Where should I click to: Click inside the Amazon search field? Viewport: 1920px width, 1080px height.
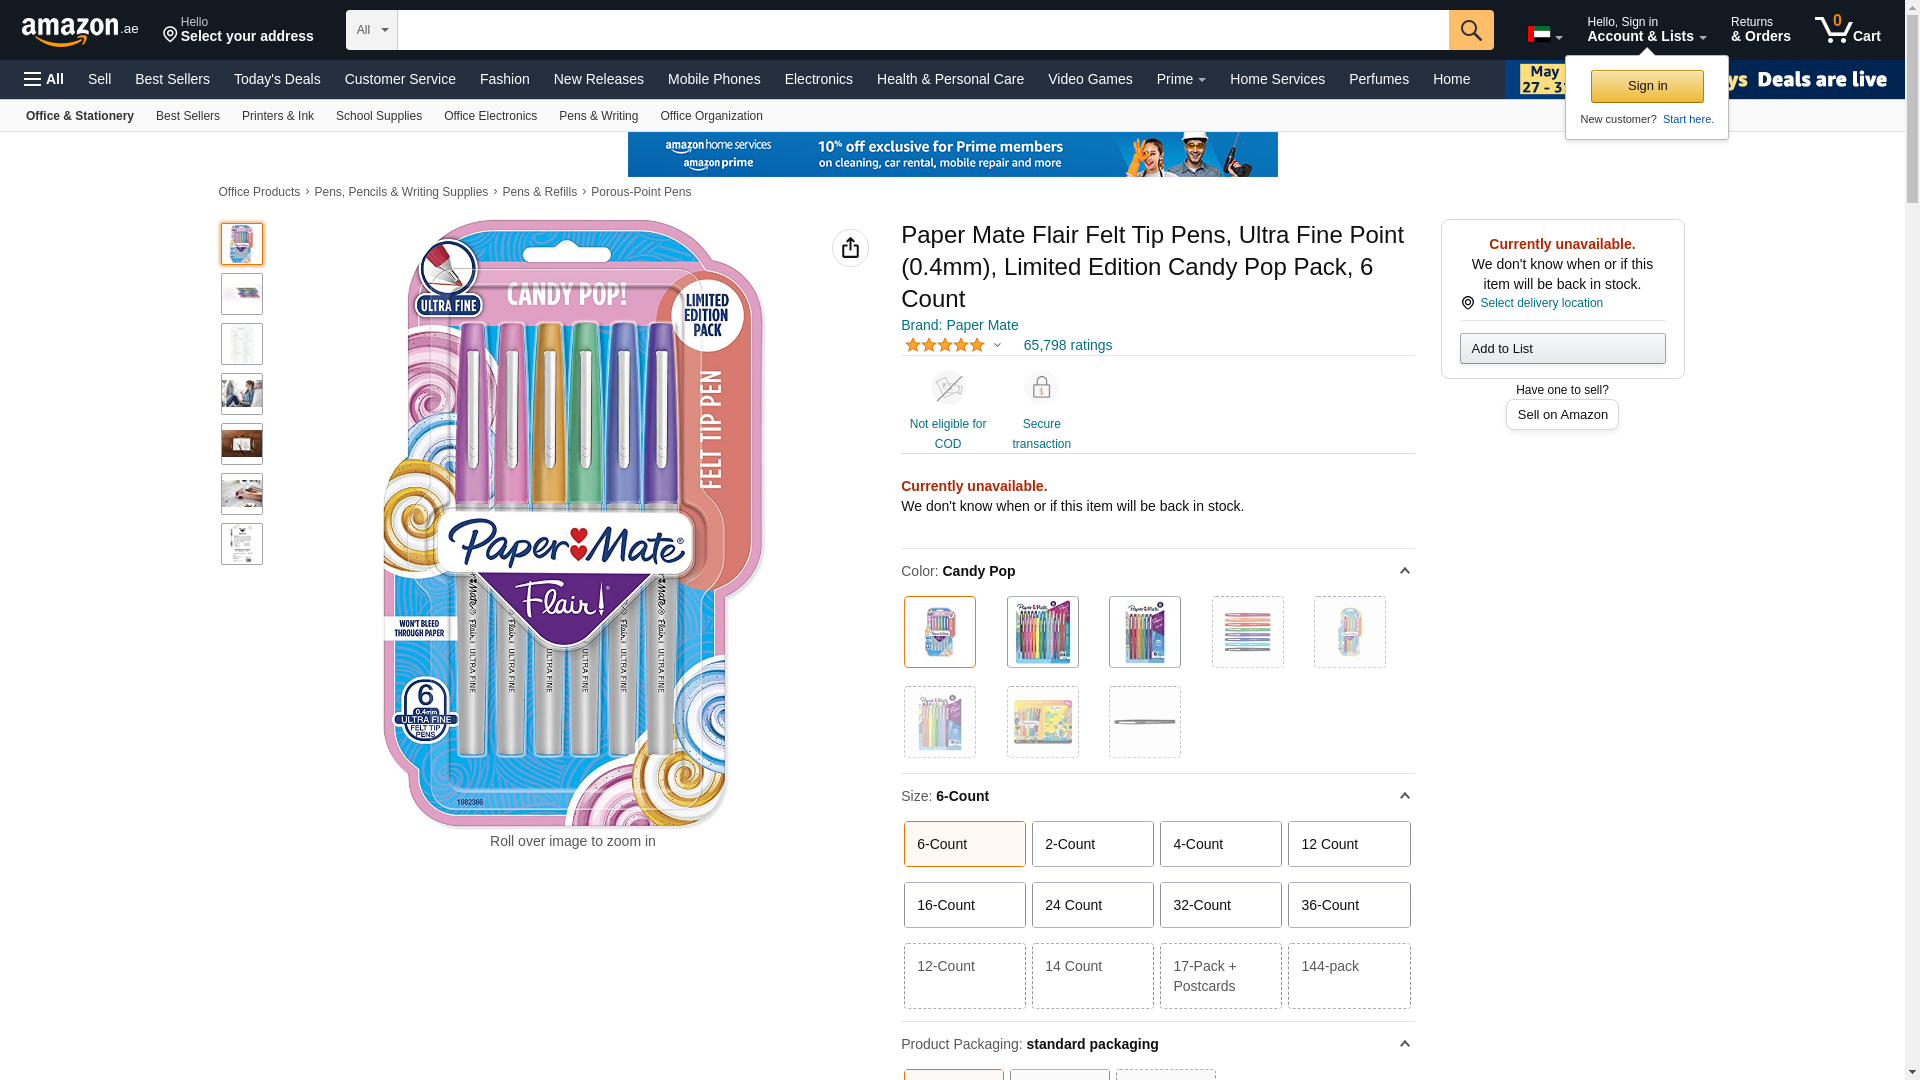point(923,30)
